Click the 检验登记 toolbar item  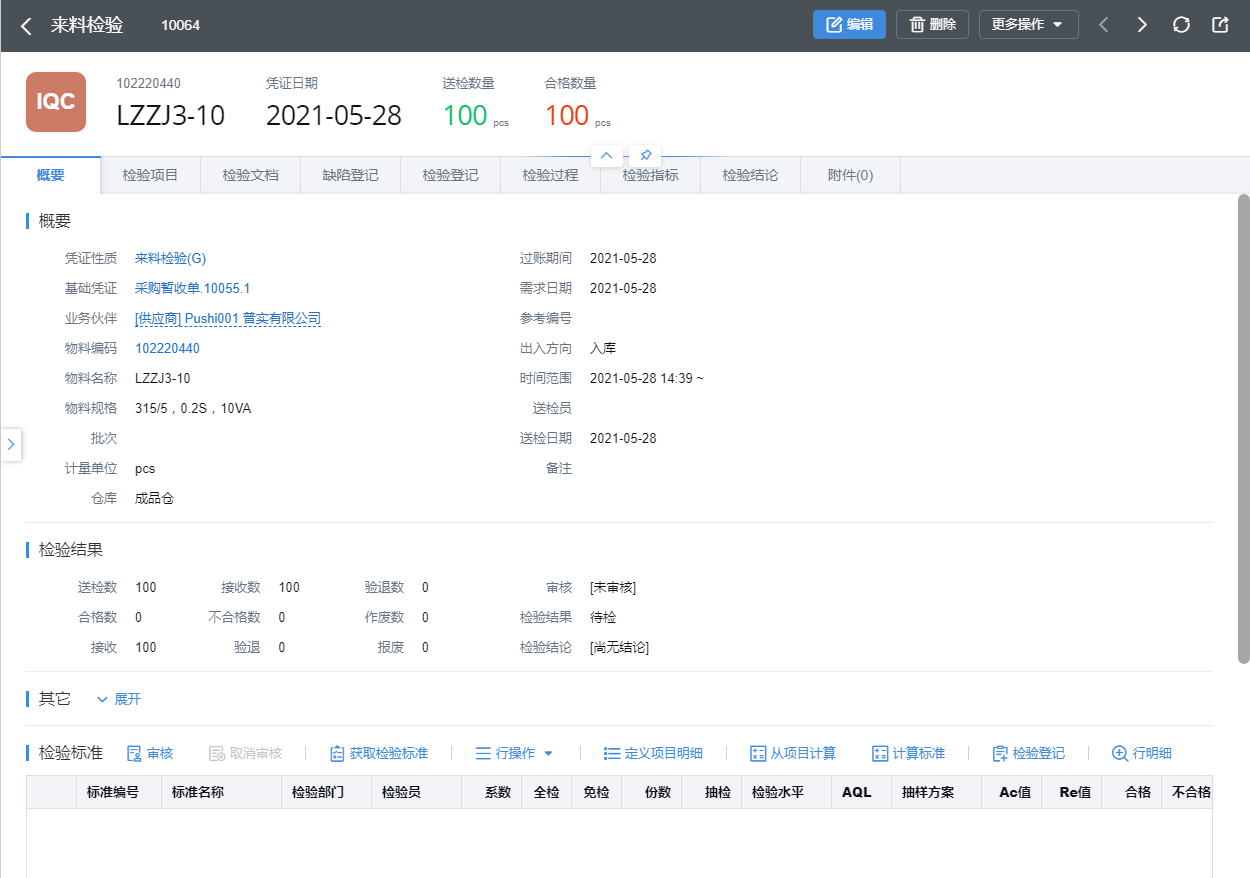(x=1028, y=753)
